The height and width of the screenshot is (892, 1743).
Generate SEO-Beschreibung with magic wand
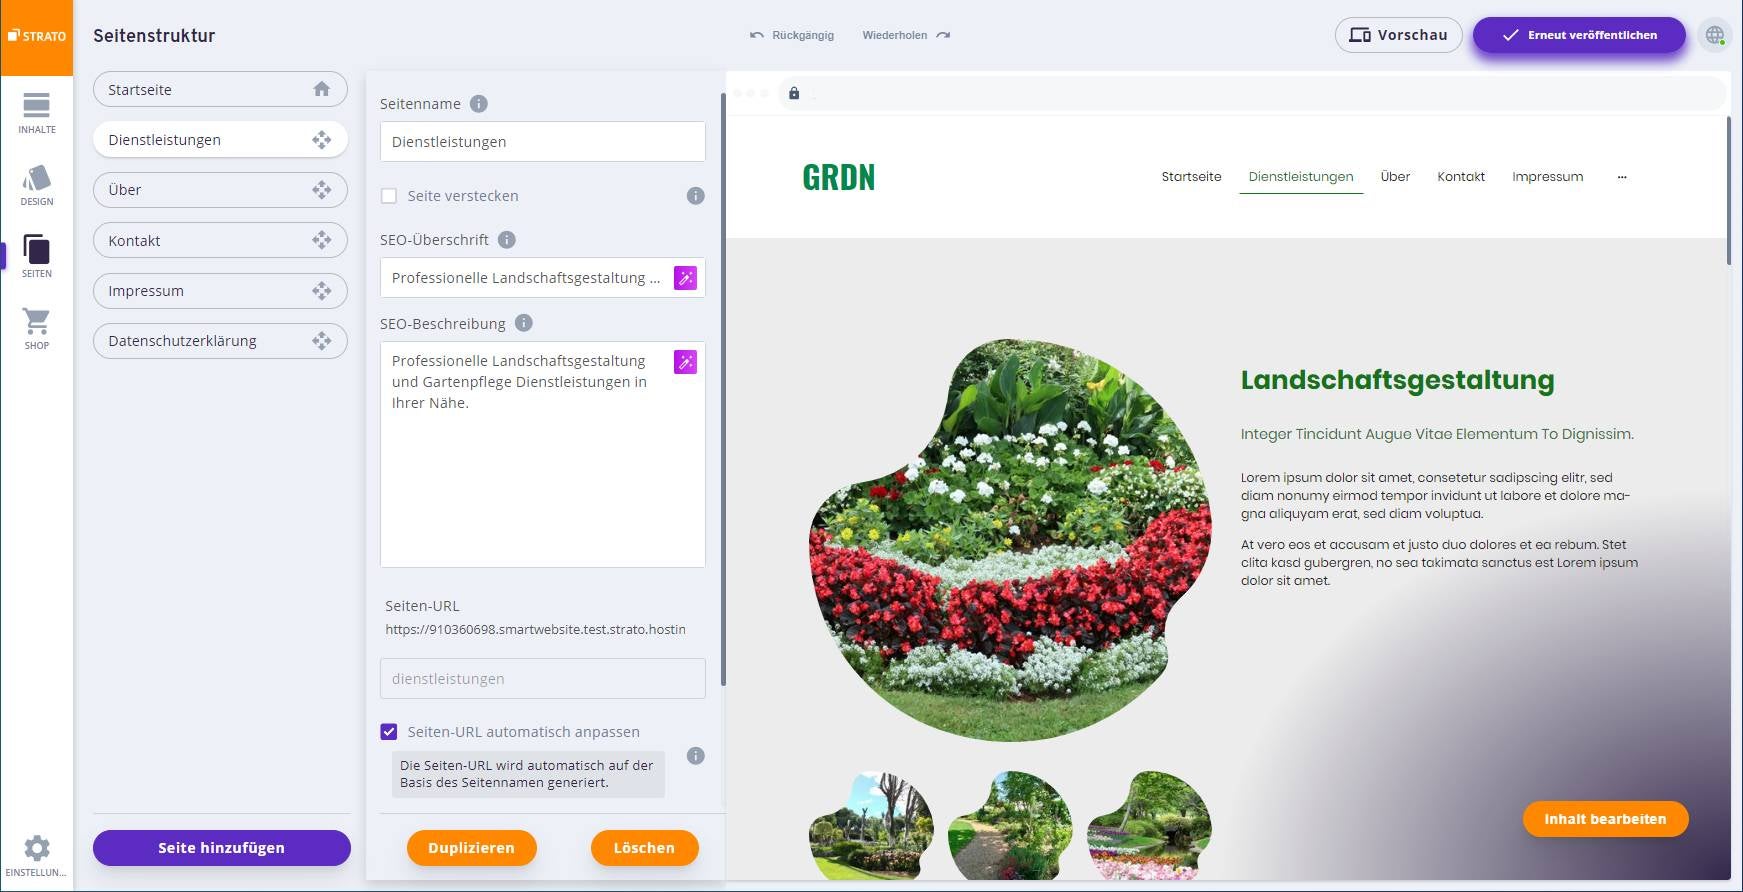point(685,362)
